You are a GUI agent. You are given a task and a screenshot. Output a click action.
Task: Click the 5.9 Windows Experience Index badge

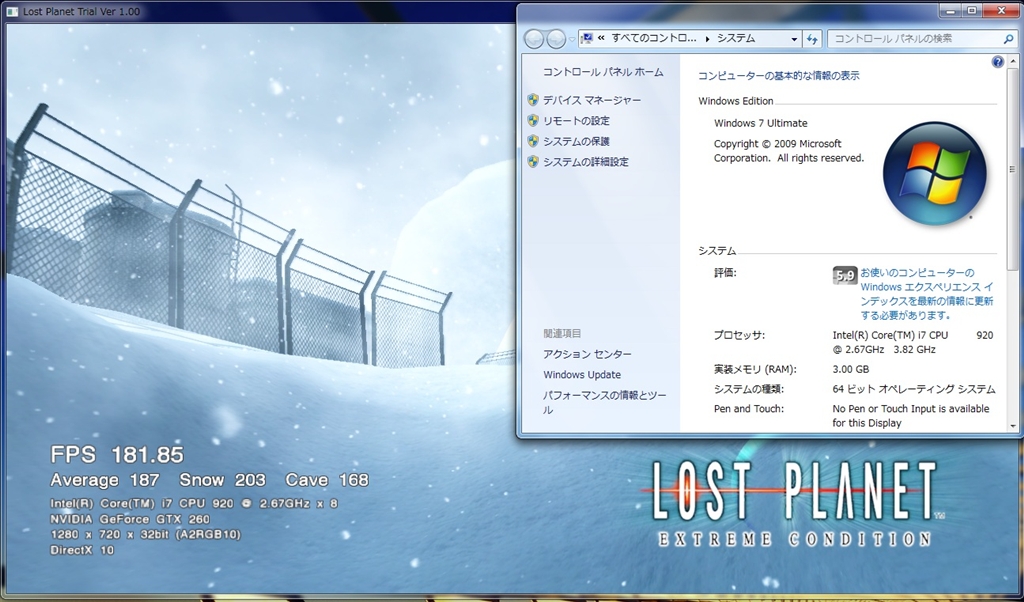tap(844, 275)
